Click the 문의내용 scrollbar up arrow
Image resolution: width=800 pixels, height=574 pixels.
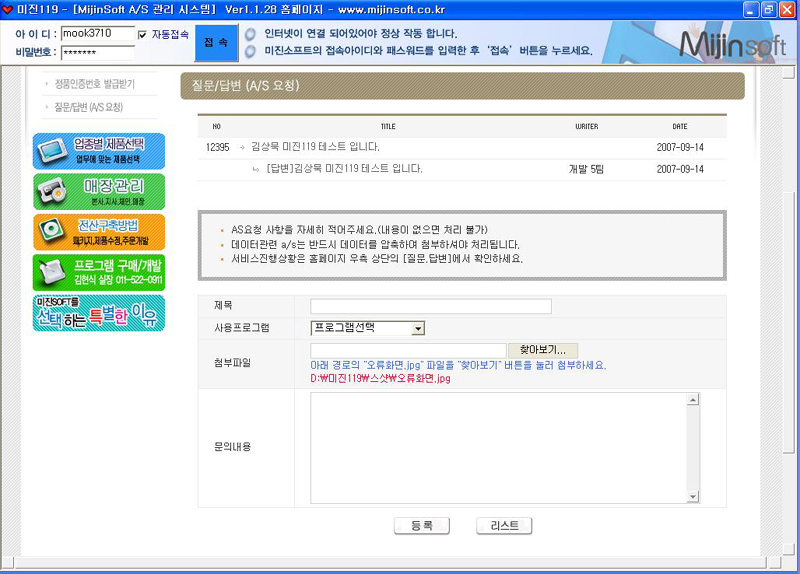tap(693, 400)
